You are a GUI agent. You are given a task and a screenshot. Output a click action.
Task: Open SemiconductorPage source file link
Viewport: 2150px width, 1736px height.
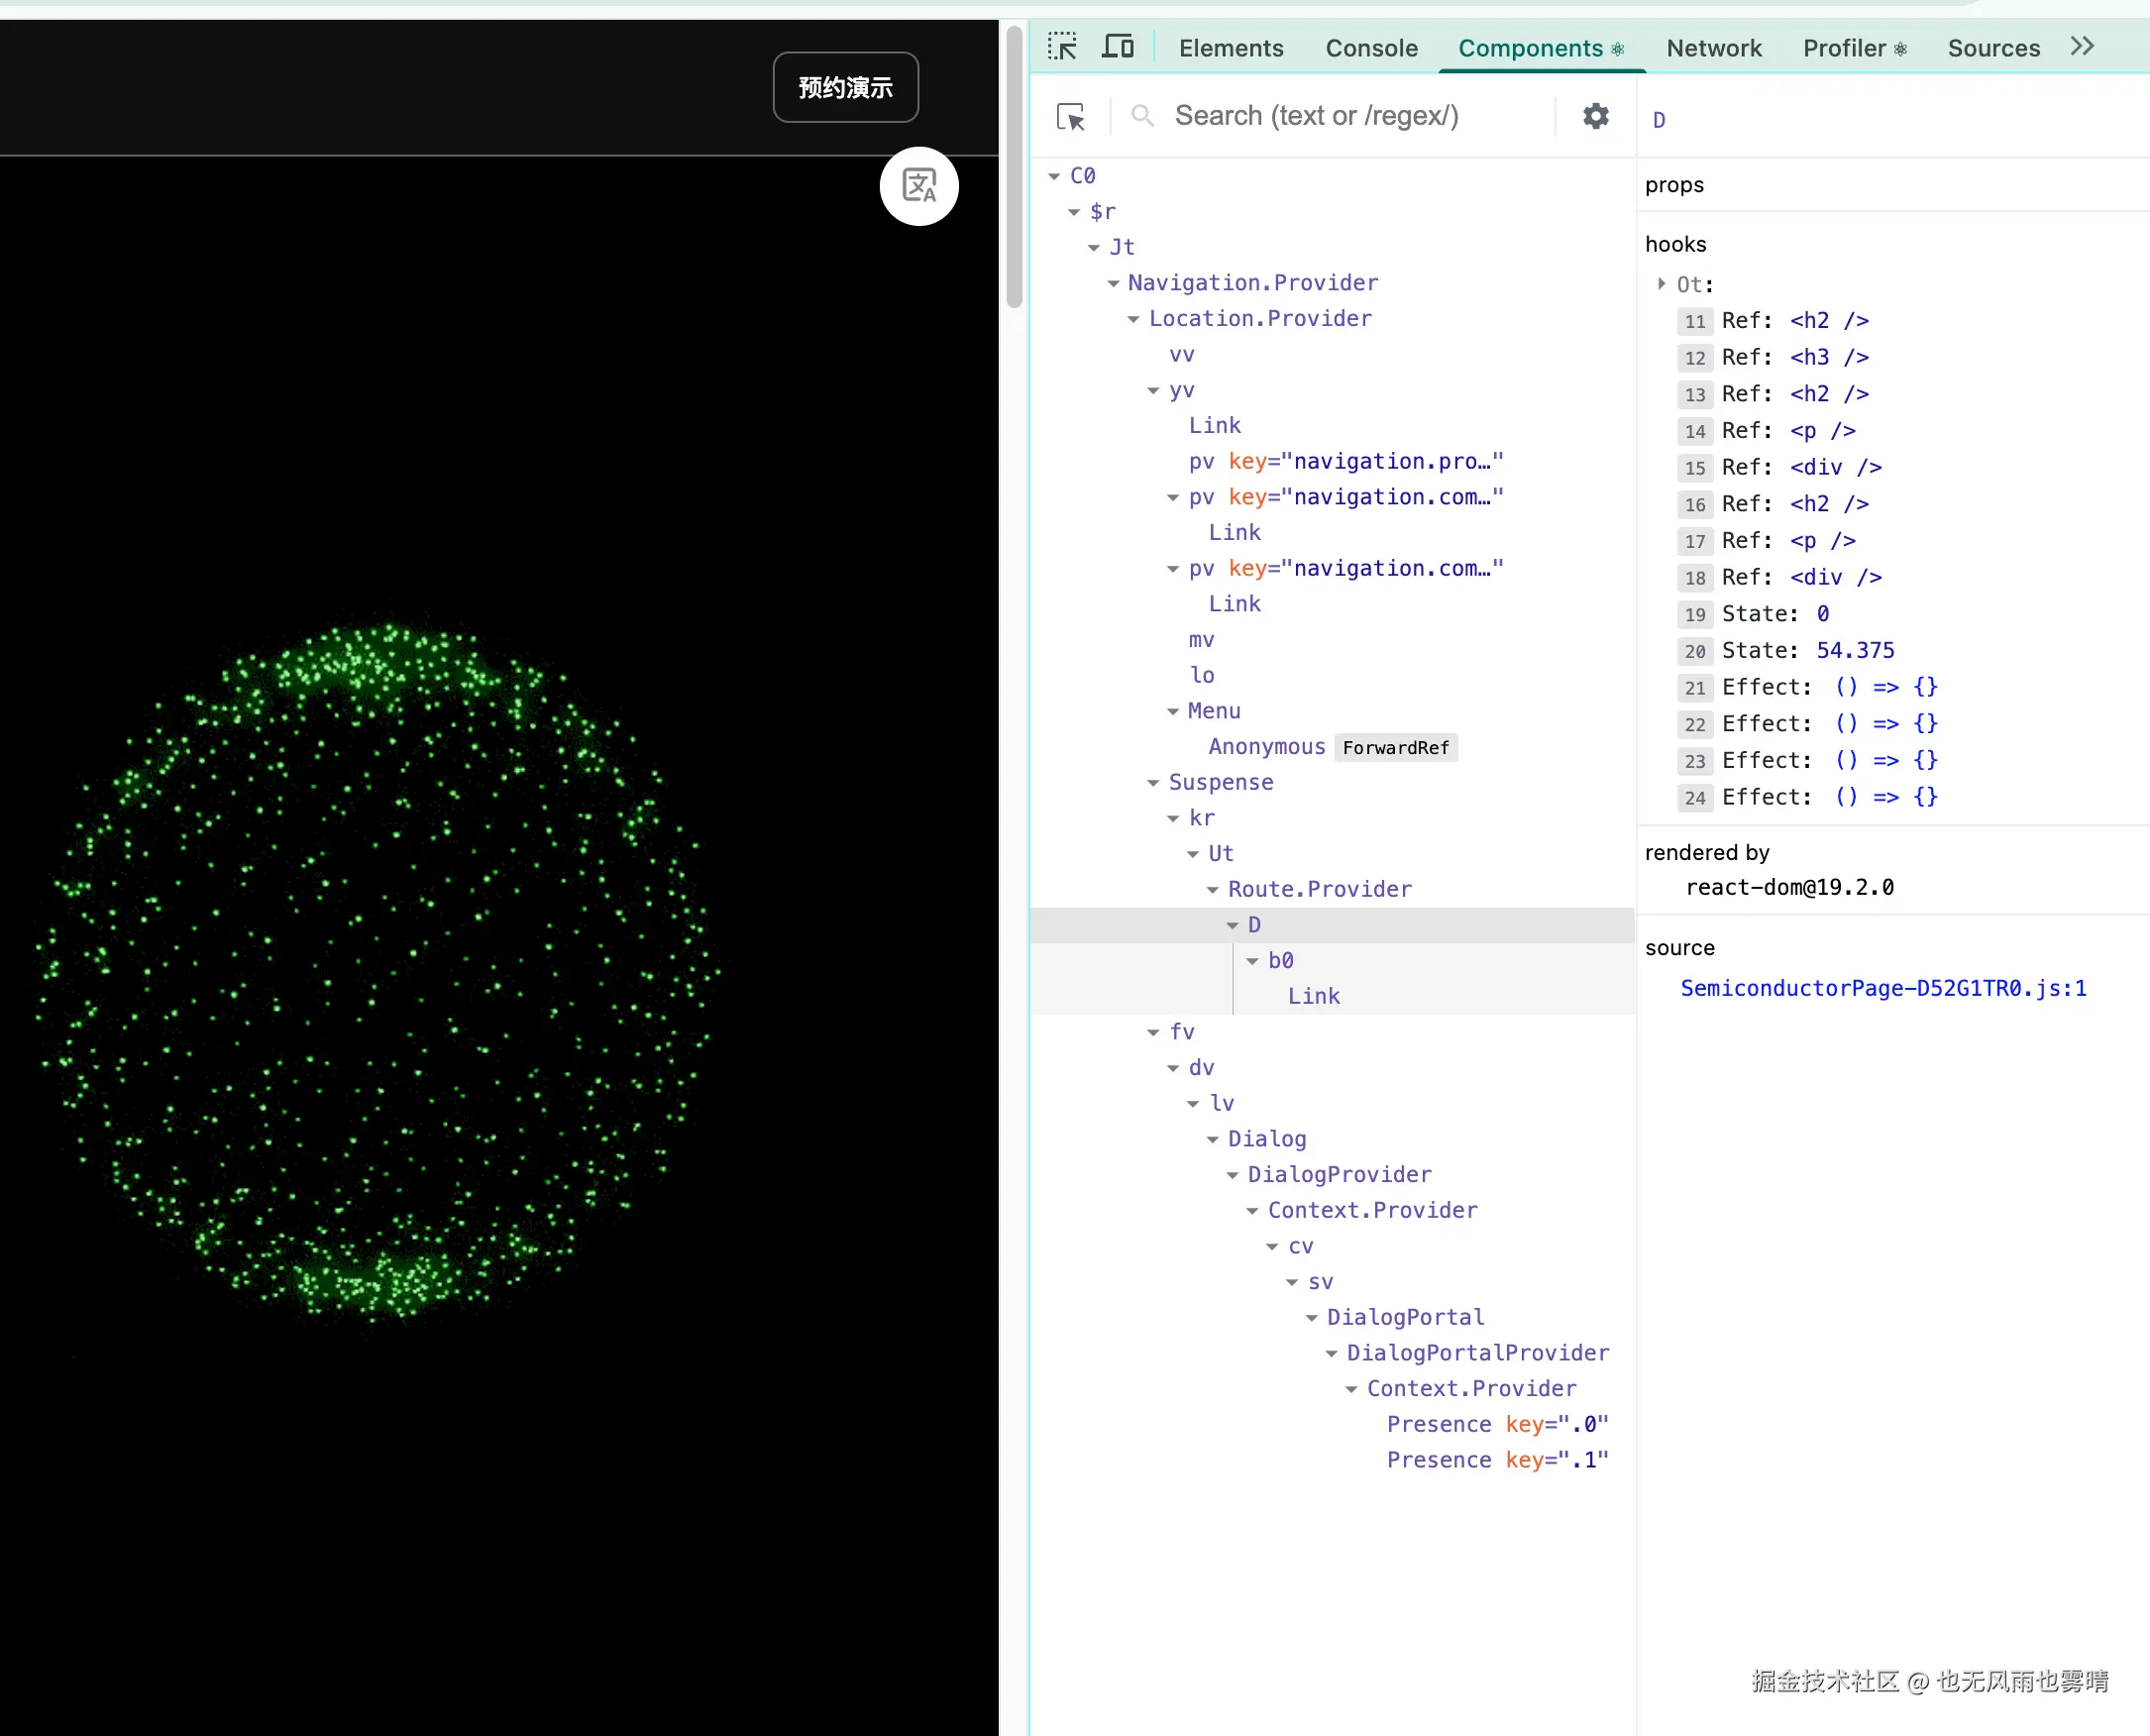point(1882,988)
